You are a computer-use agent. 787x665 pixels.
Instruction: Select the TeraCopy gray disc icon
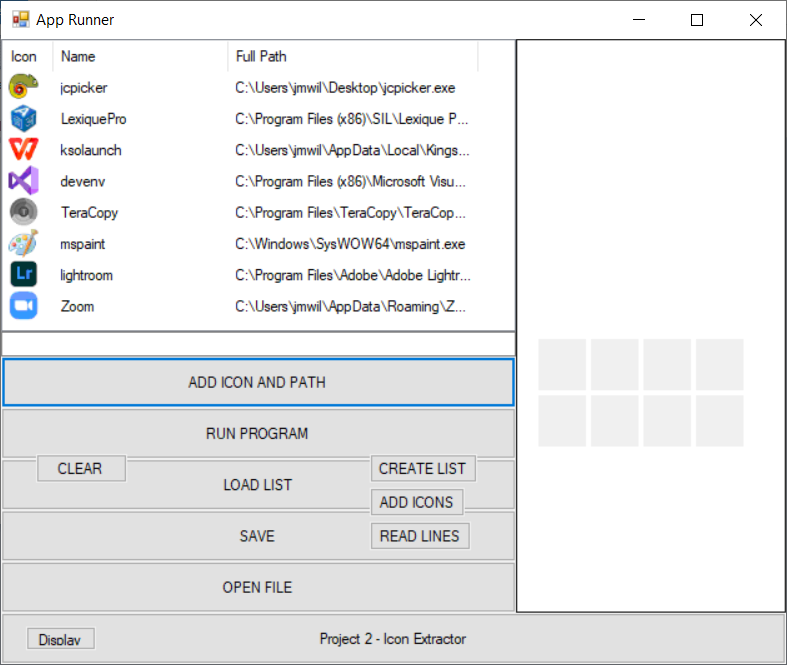pos(24,212)
